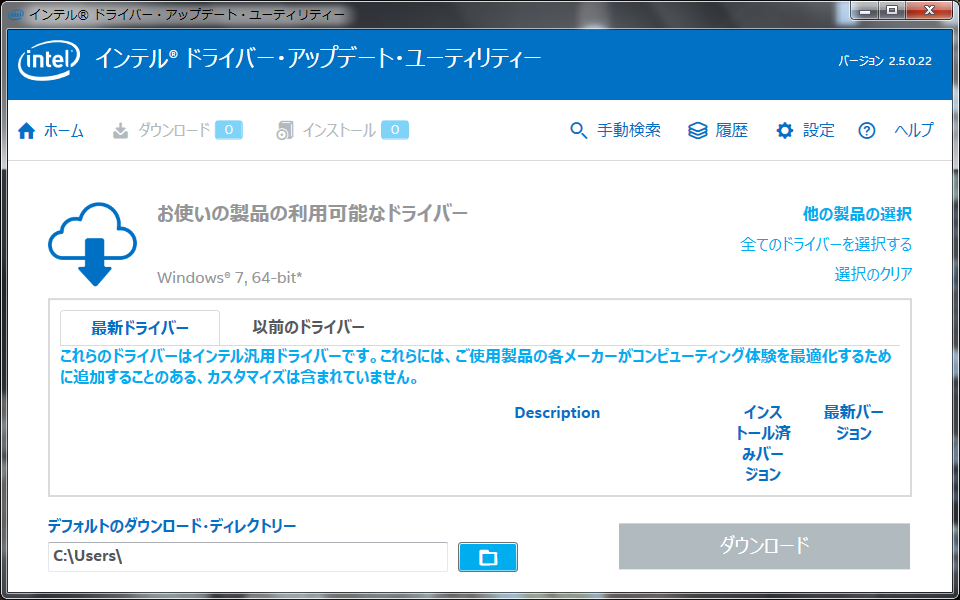This screenshot has width=960, height=600.
Task: Open the ダウンロード navigation item
Action: point(174,130)
